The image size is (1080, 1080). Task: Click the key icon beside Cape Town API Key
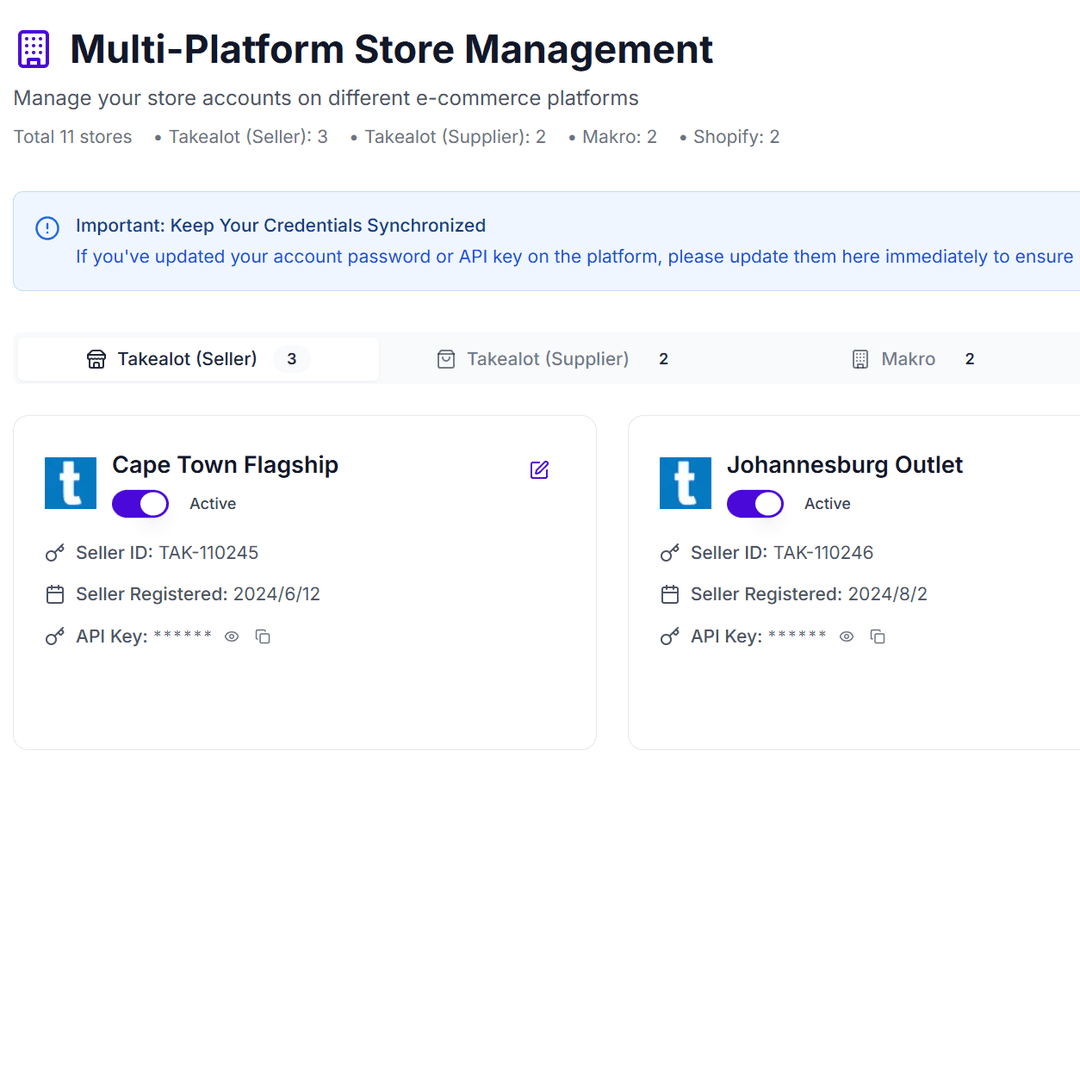tap(55, 636)
